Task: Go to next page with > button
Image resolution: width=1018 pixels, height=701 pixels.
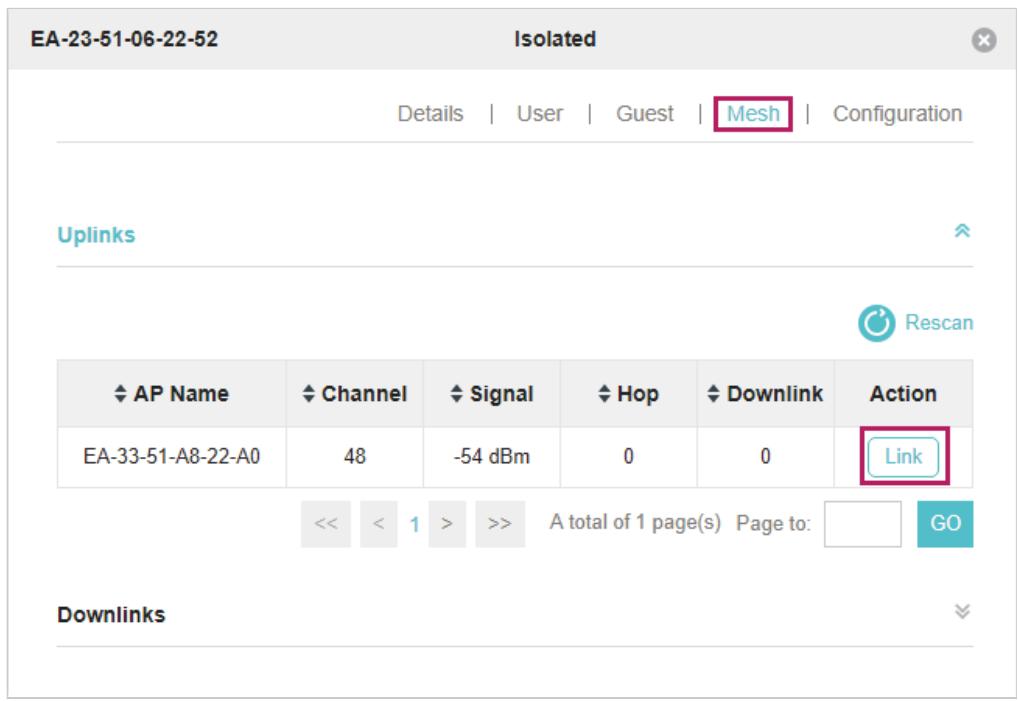Action: point(447,523)
